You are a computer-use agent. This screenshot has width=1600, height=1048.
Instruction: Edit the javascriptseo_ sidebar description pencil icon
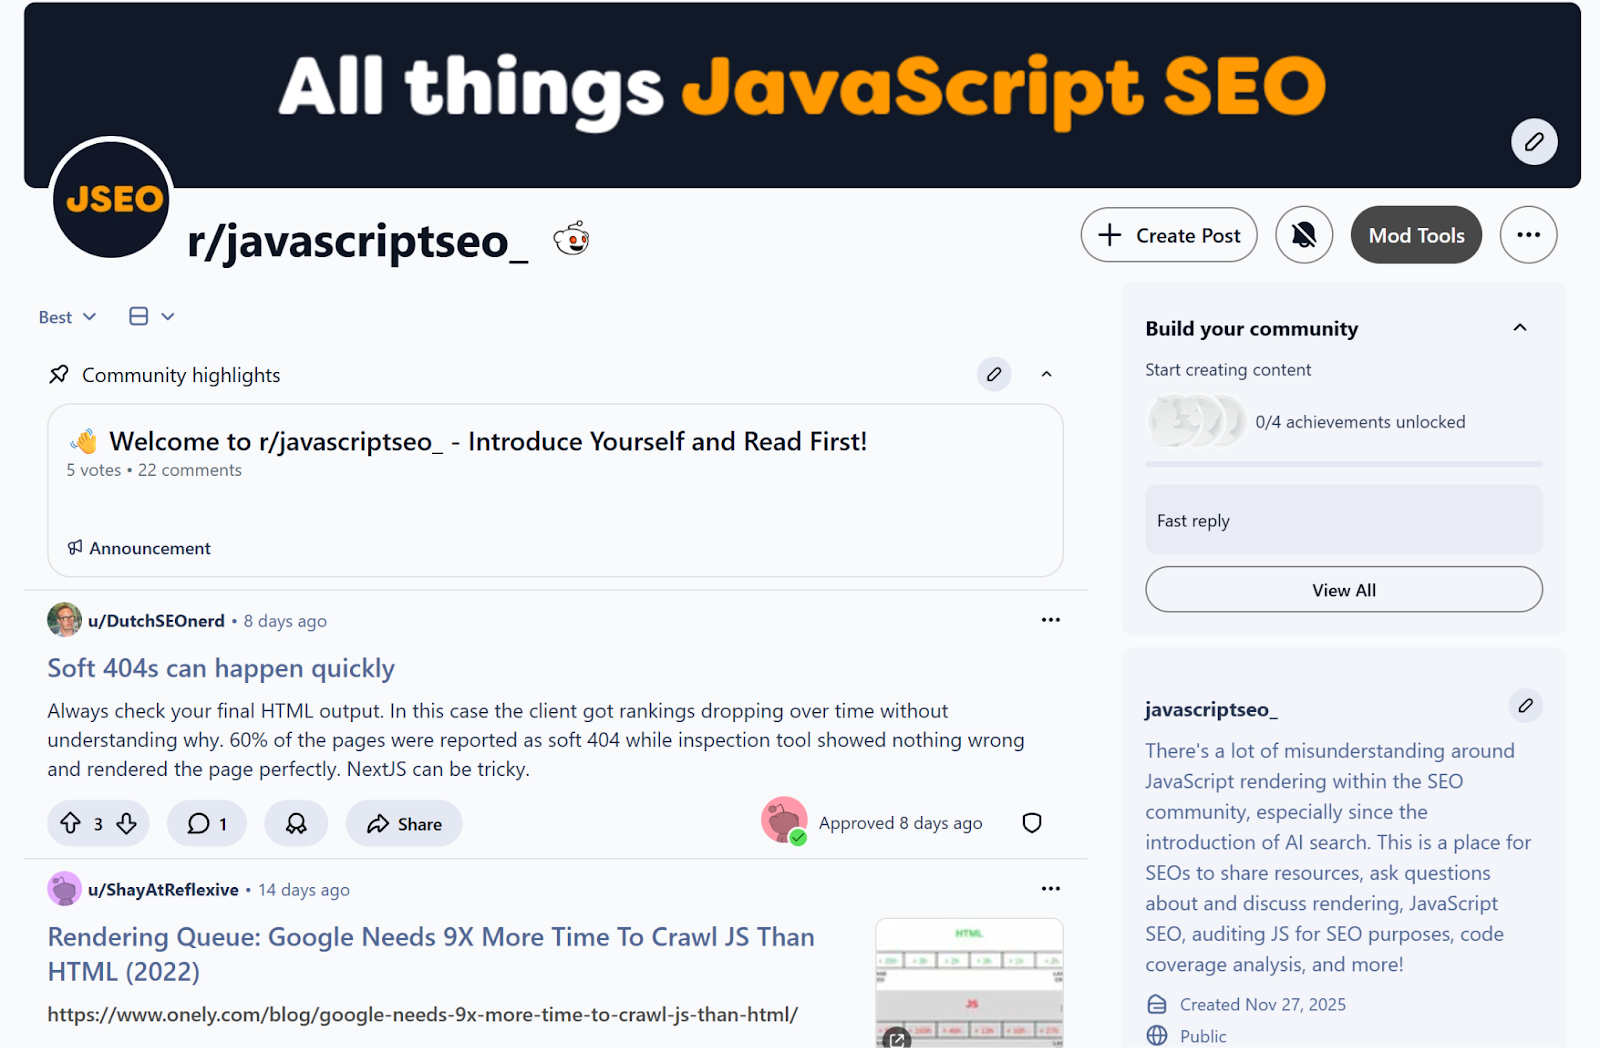[1525, 706]
